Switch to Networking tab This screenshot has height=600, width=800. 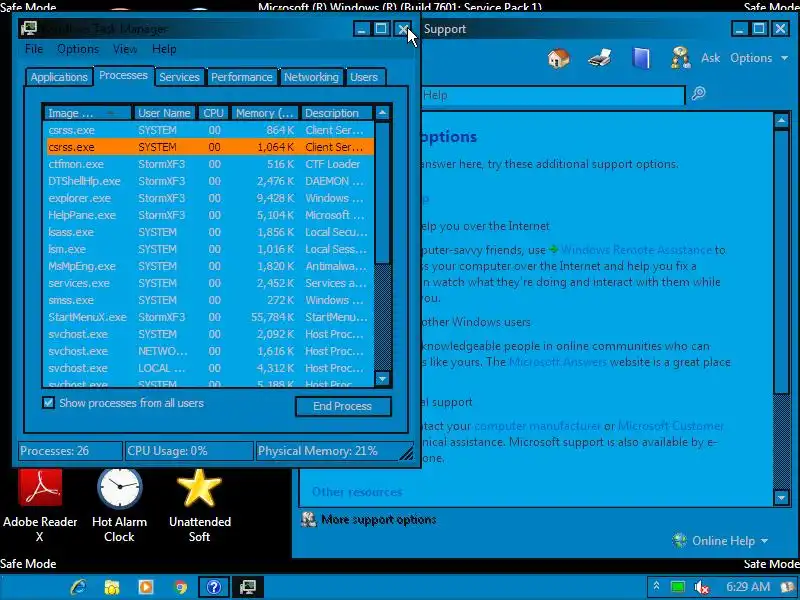tap(311, 77)
